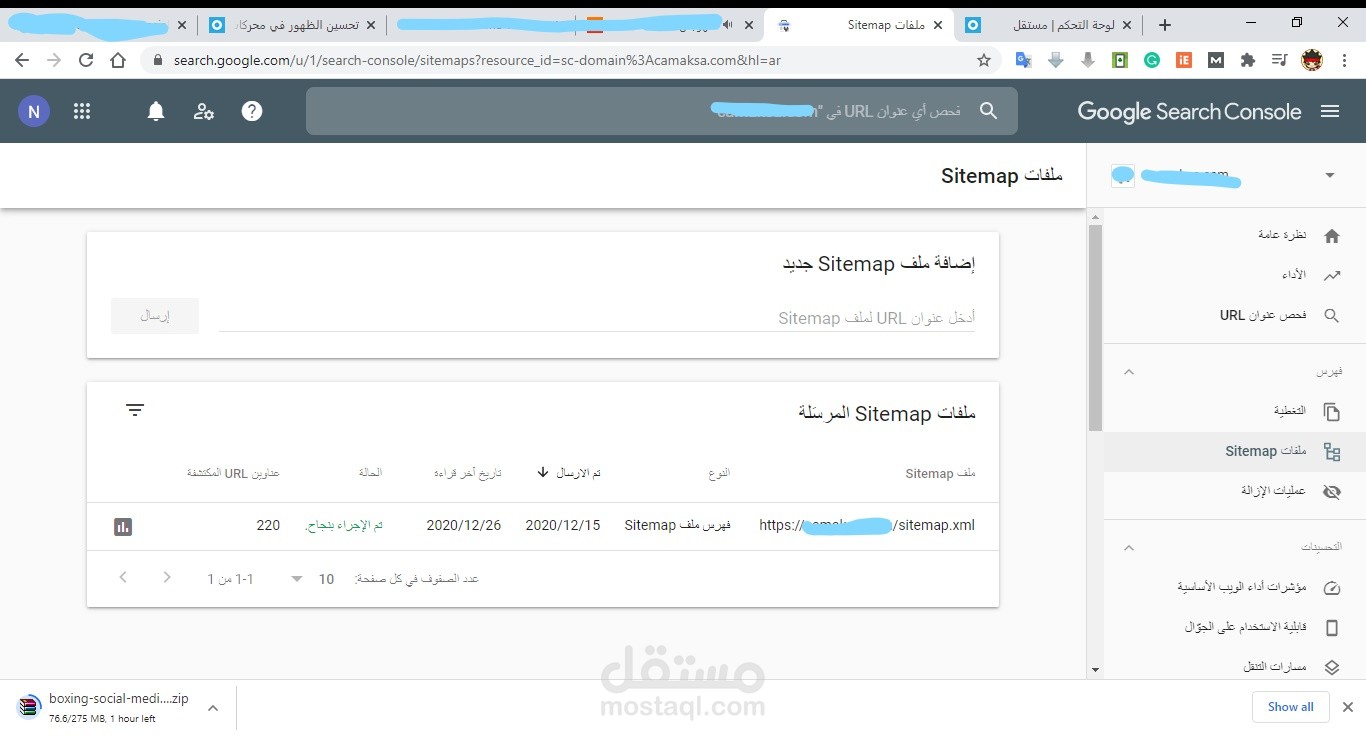
Task: Click the N account avatar
Action: pos(34,111)
